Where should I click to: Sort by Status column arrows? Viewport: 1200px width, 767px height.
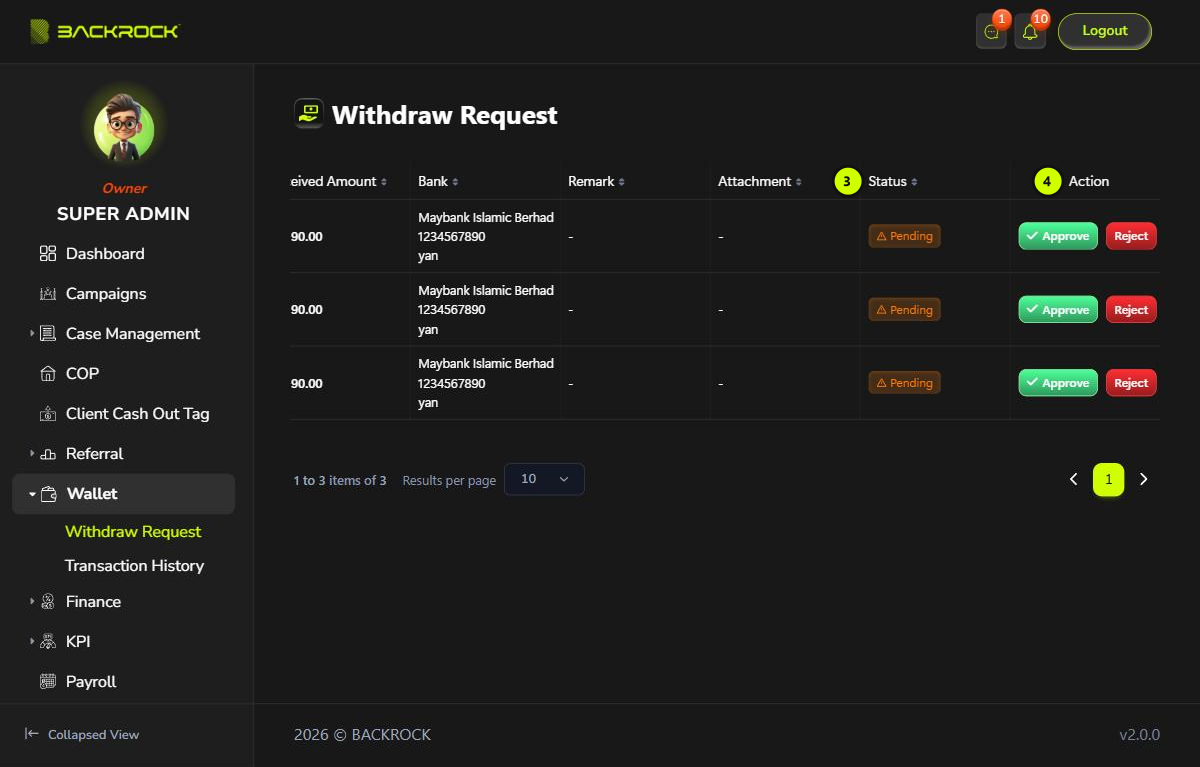click(x=914, y=182)
